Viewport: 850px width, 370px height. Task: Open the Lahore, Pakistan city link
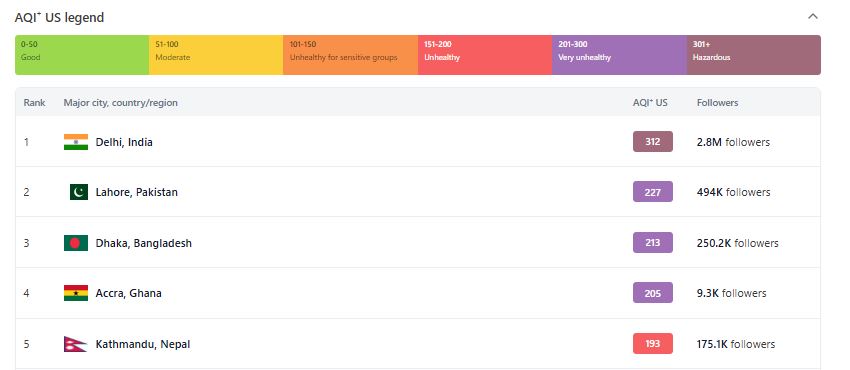[x=137, y=192]
